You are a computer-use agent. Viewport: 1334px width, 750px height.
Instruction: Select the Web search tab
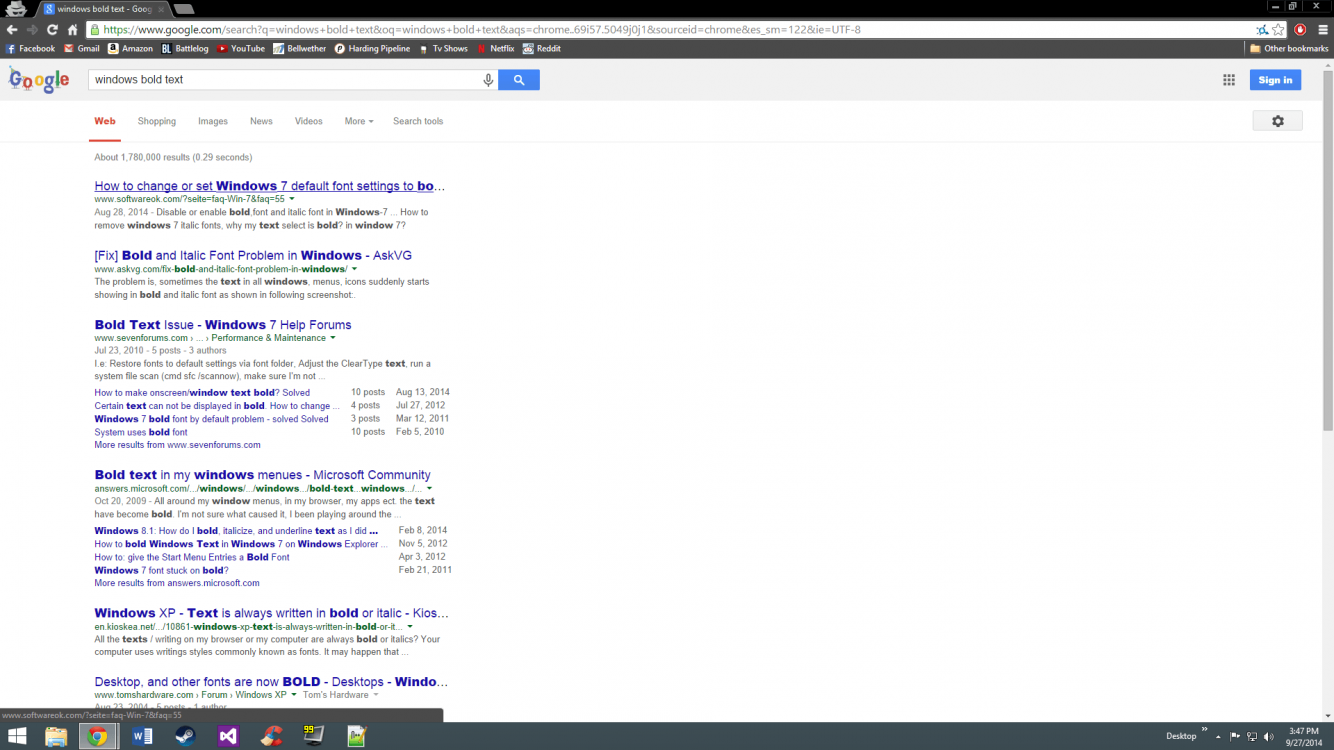(105, 121)
